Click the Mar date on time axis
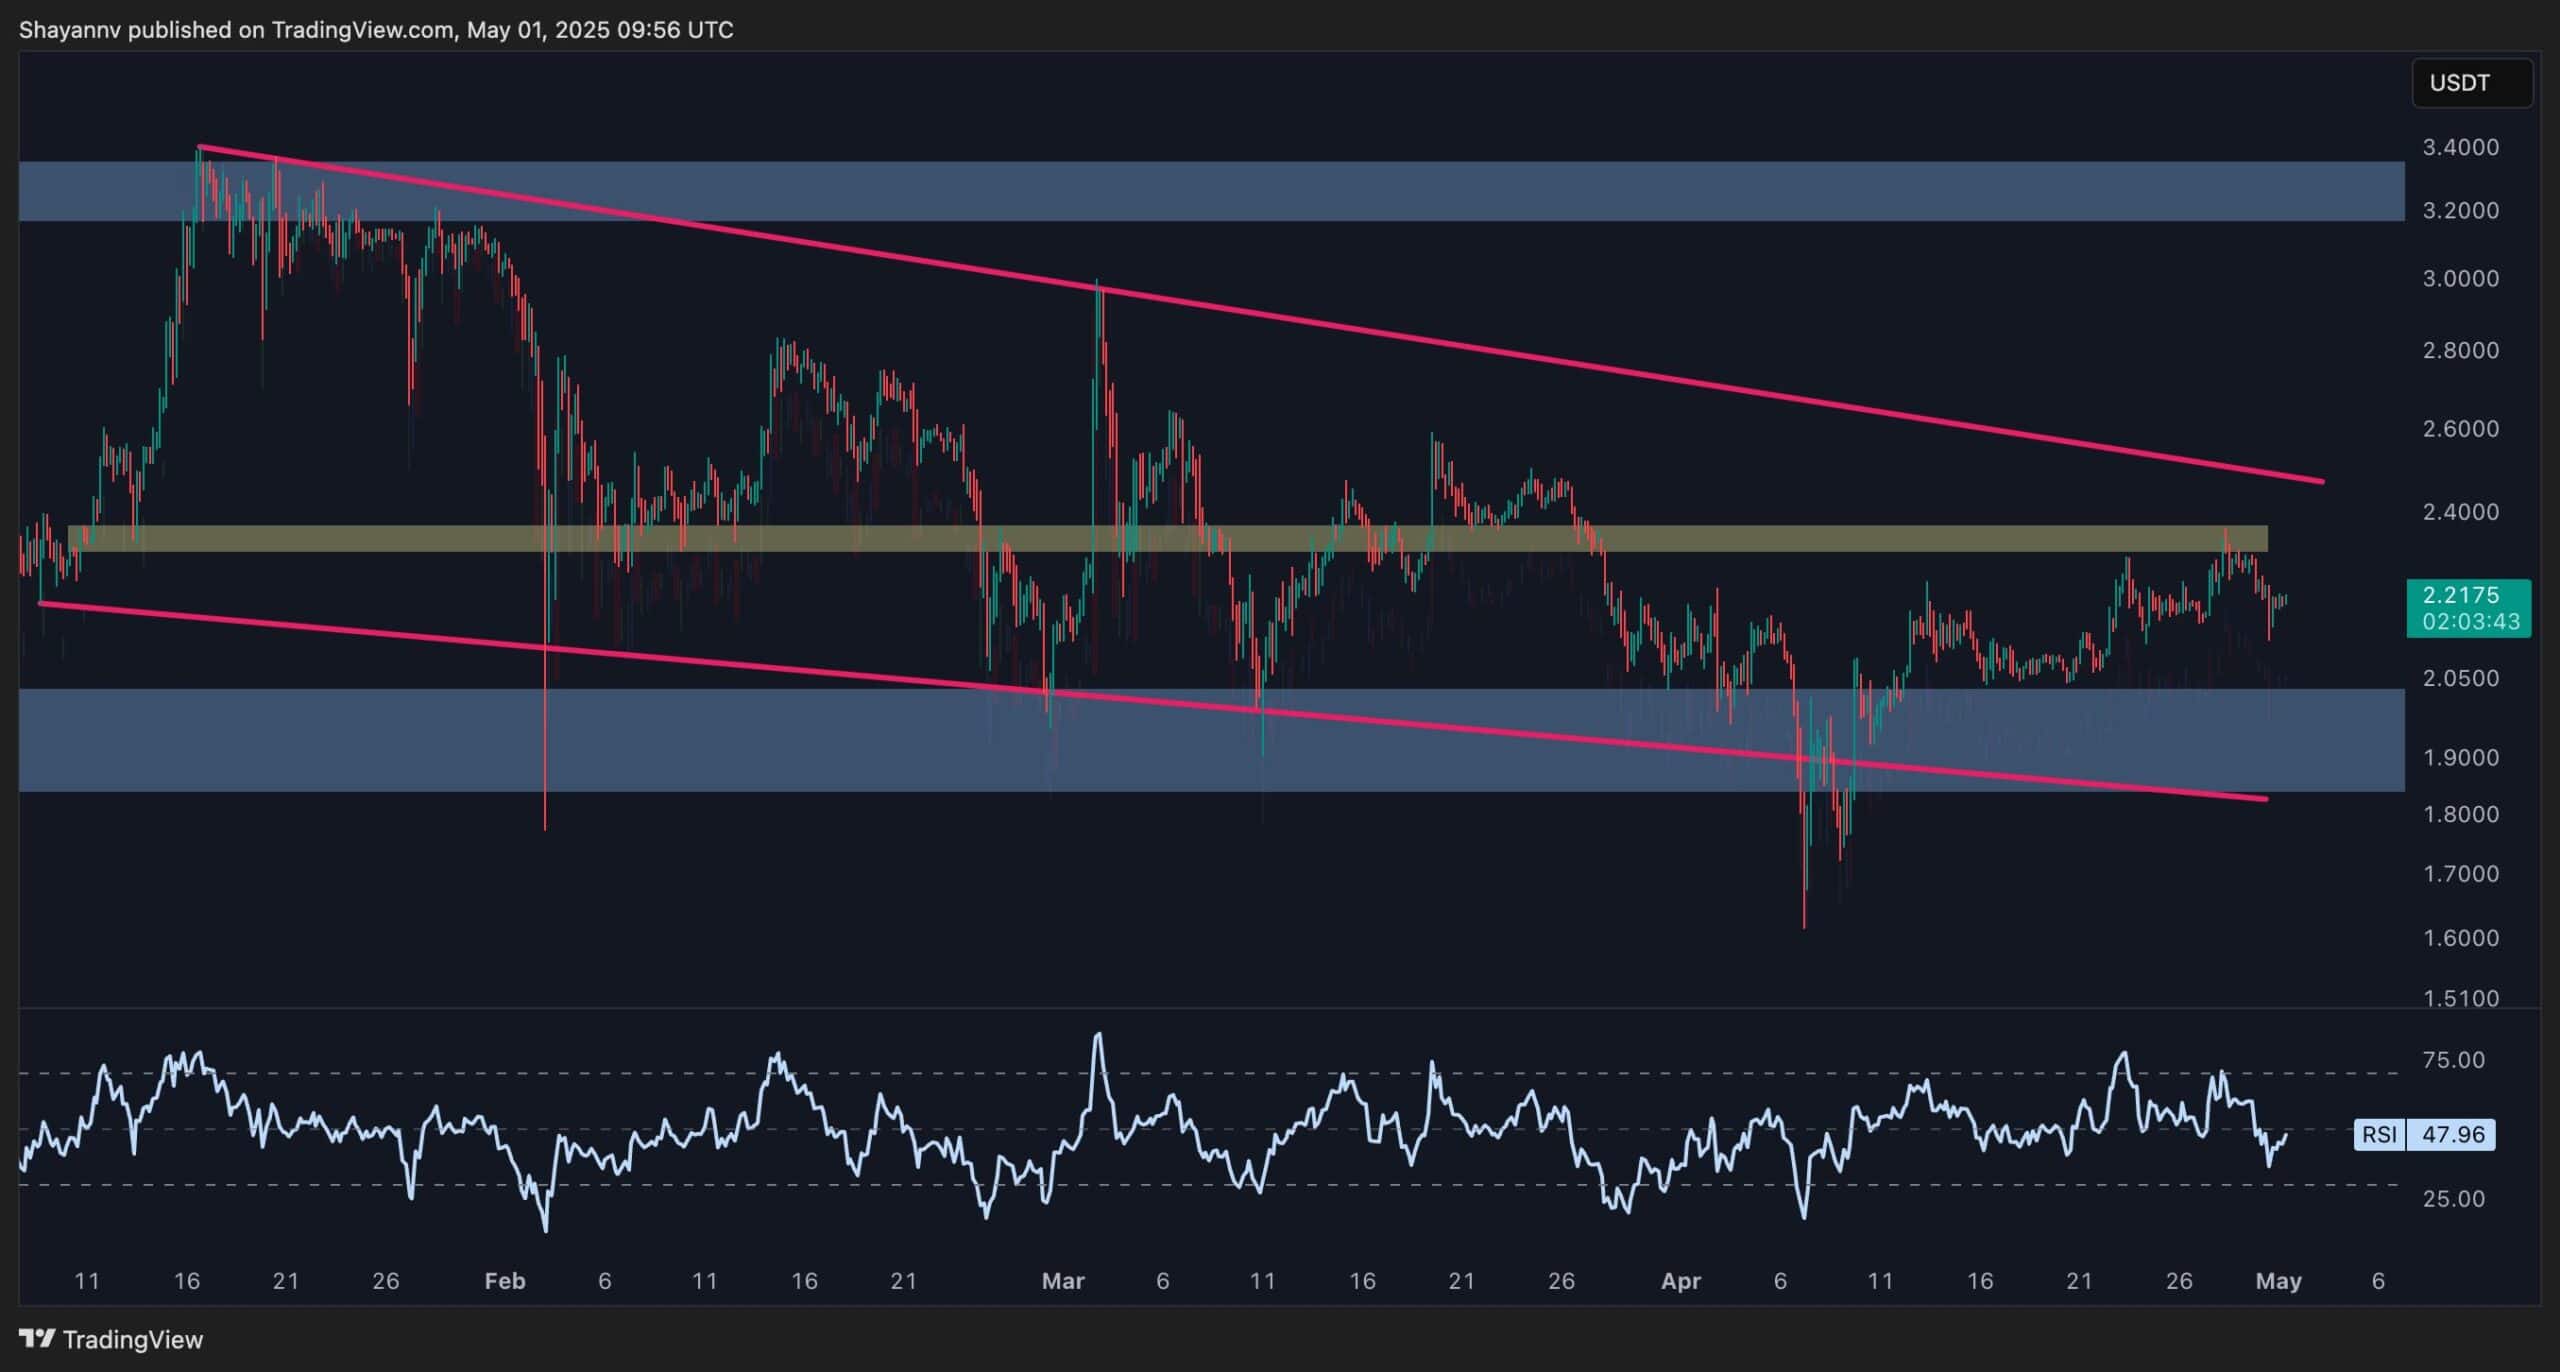 1062,1280
